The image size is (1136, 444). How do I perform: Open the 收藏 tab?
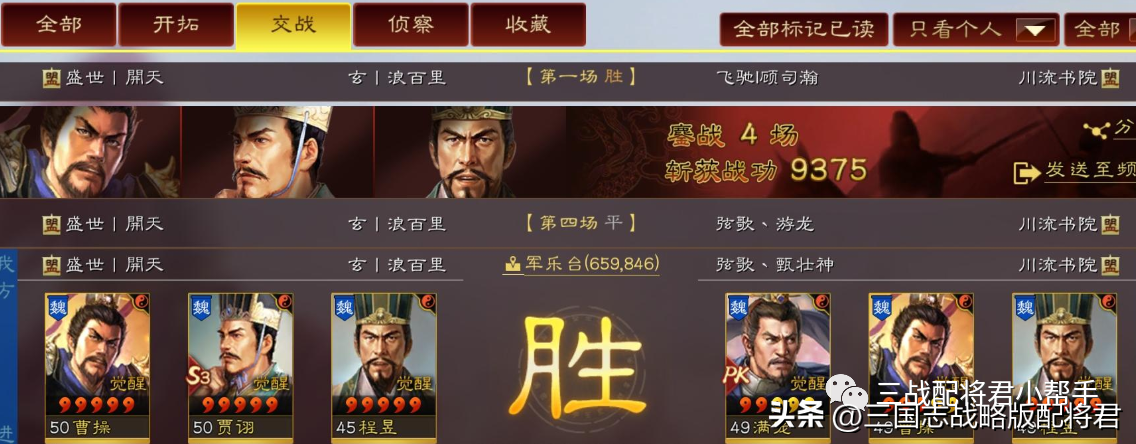click(528, 25)
